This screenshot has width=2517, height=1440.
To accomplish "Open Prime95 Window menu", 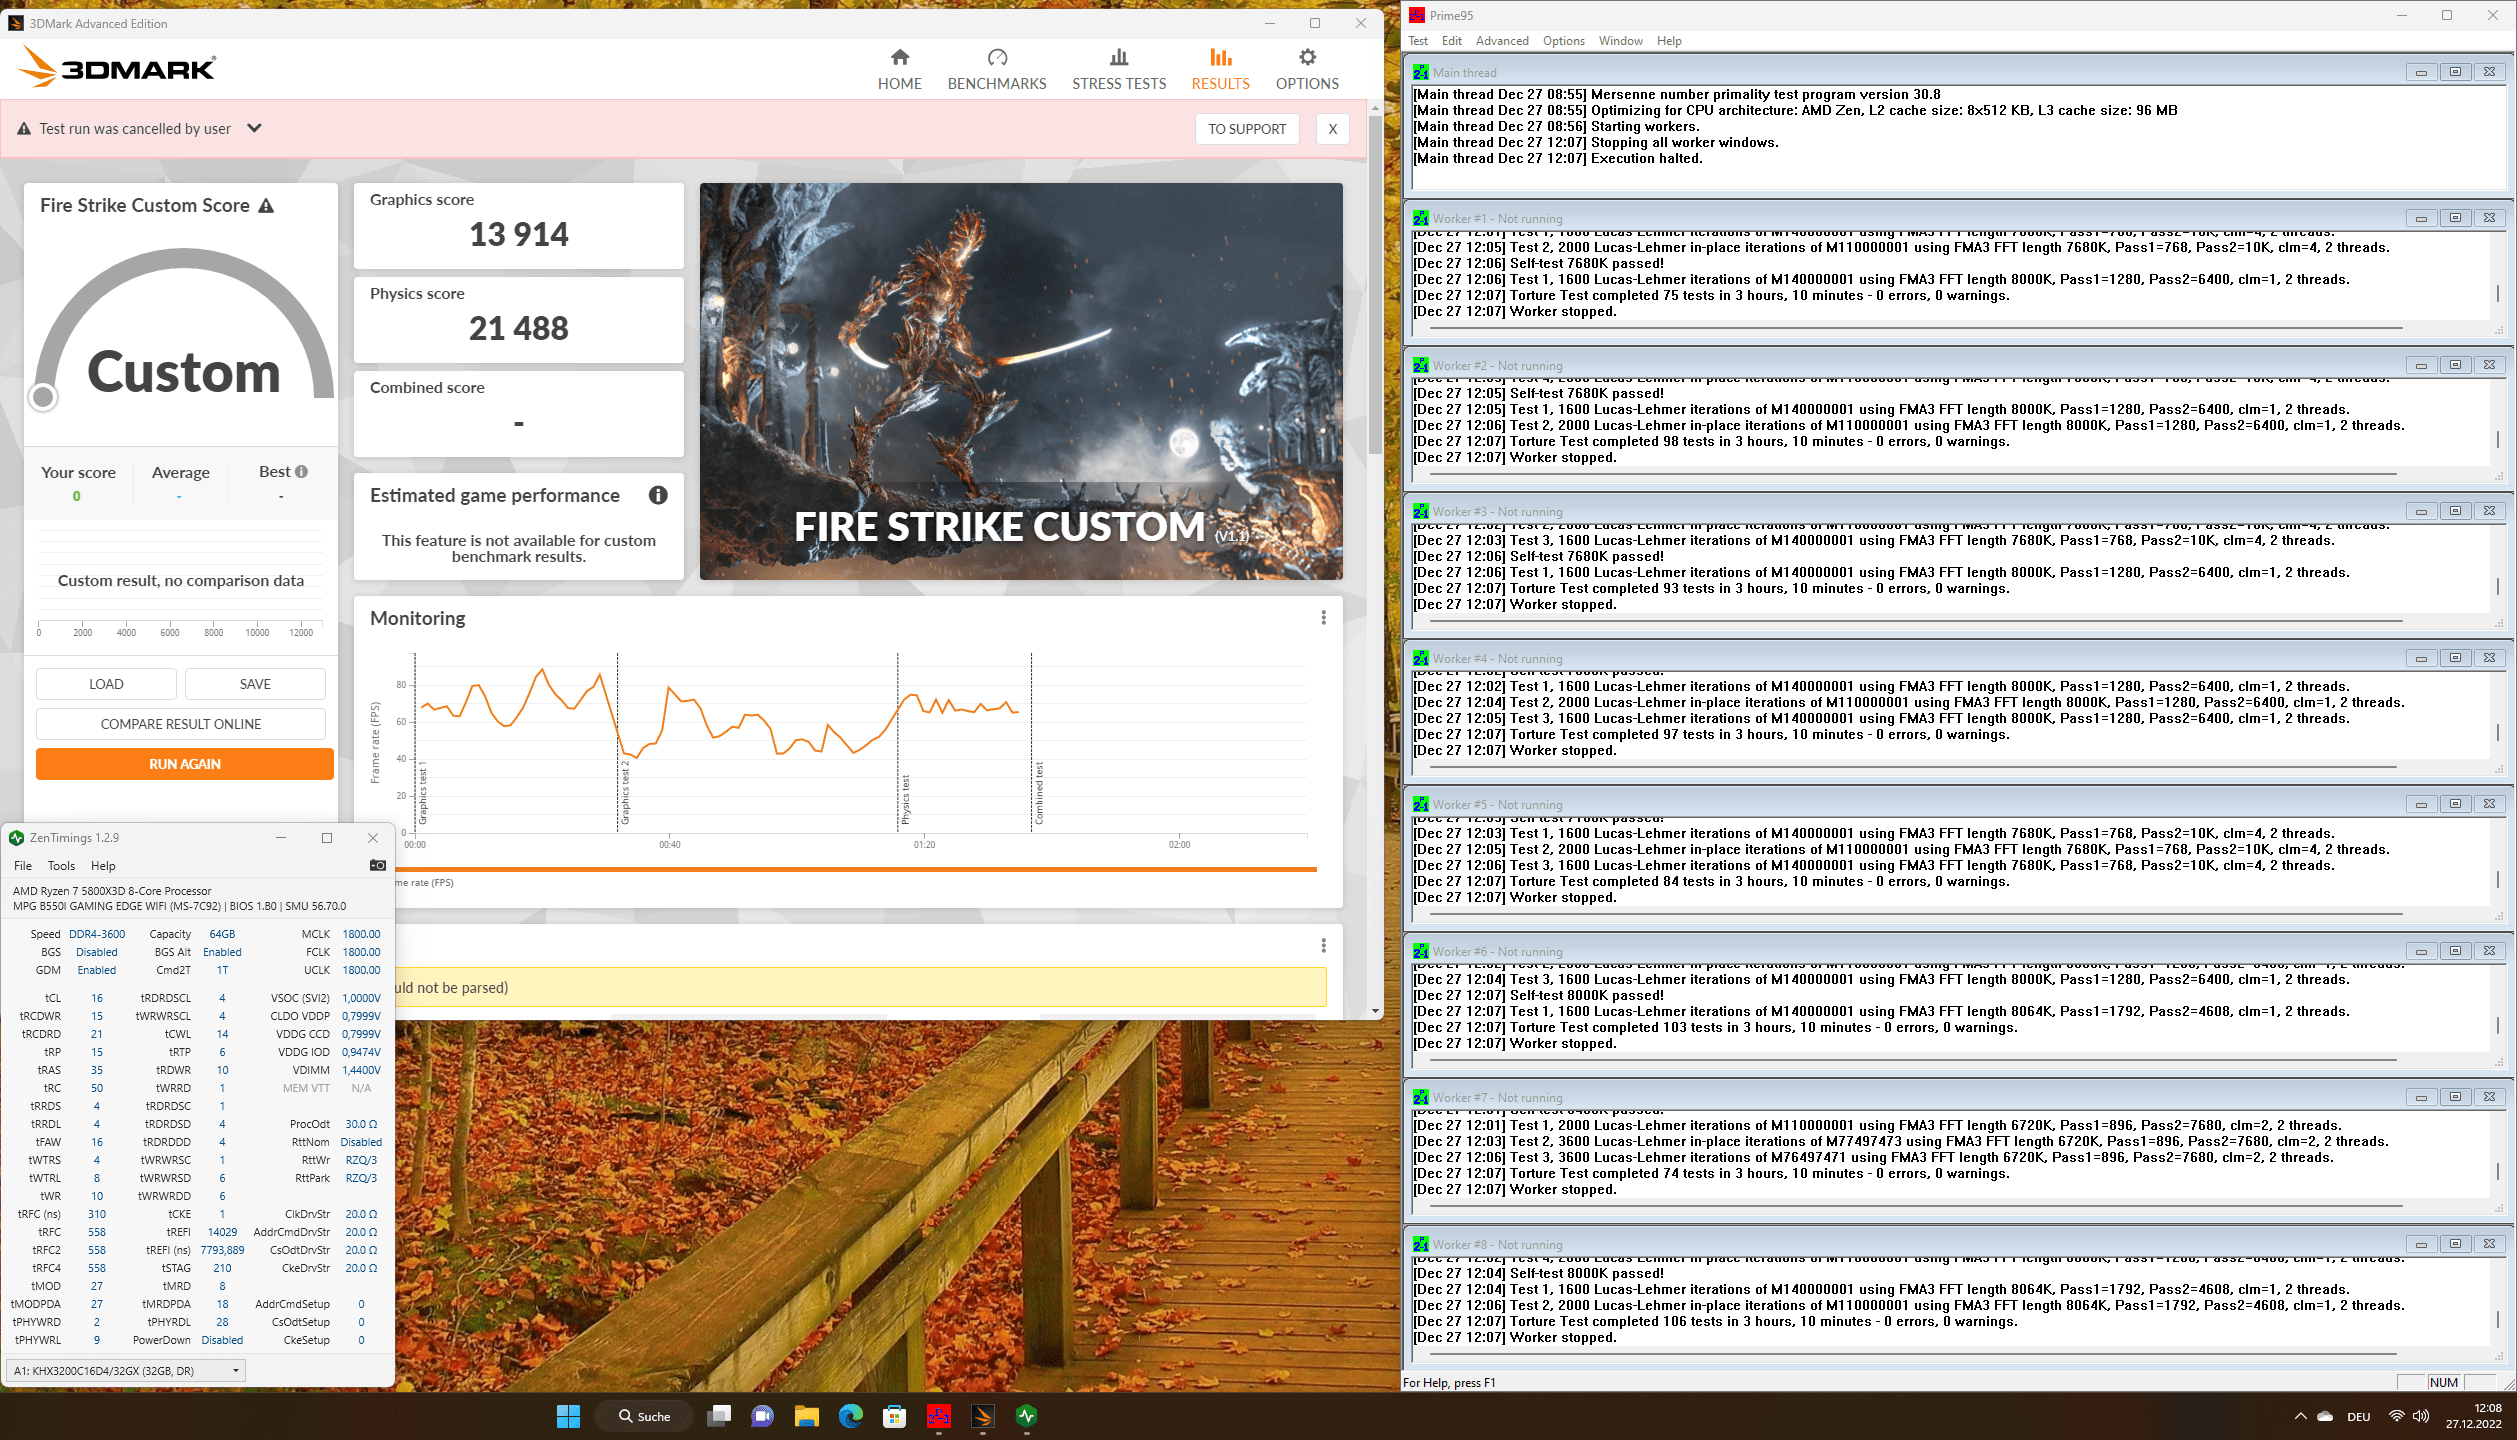I will point(1620,41).
